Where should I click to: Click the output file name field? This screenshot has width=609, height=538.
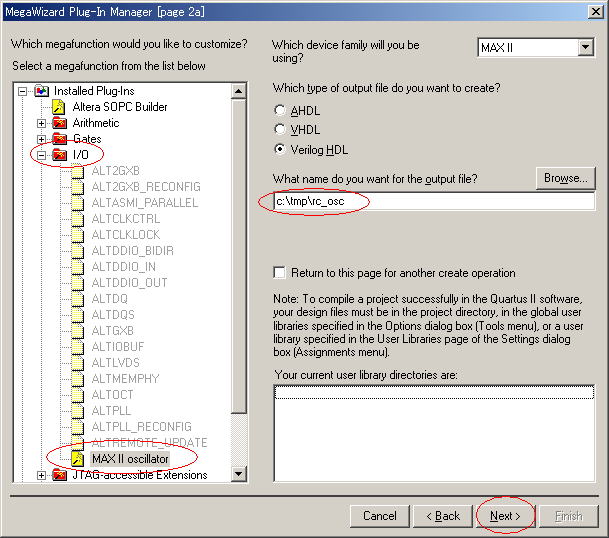(x=433, y=202)
